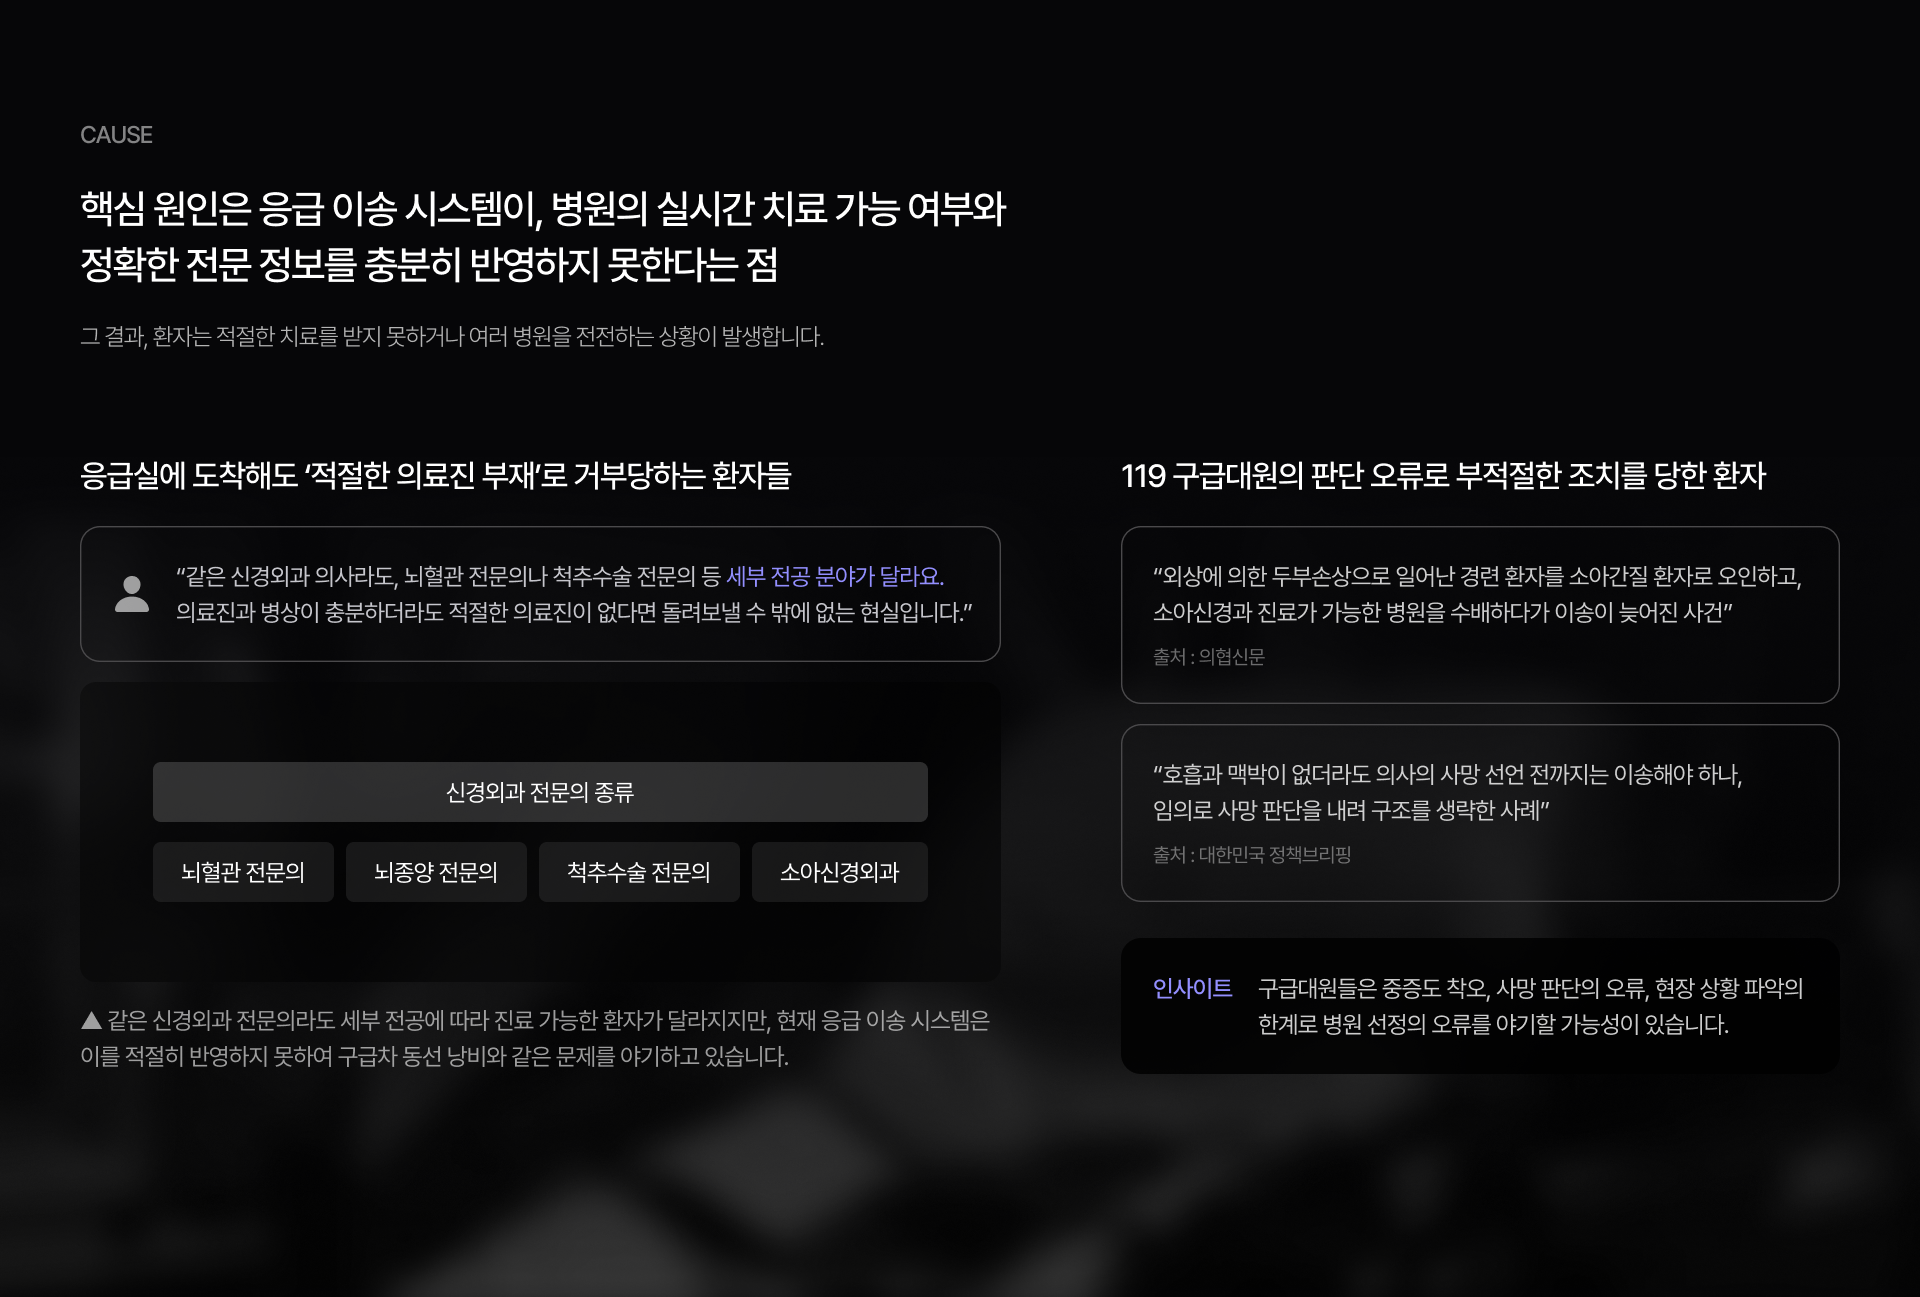The width and height of the screenshot is (1920, 1297).
Task: Select the 뇌종양 전문의 chip
Action: pos(436,872)
